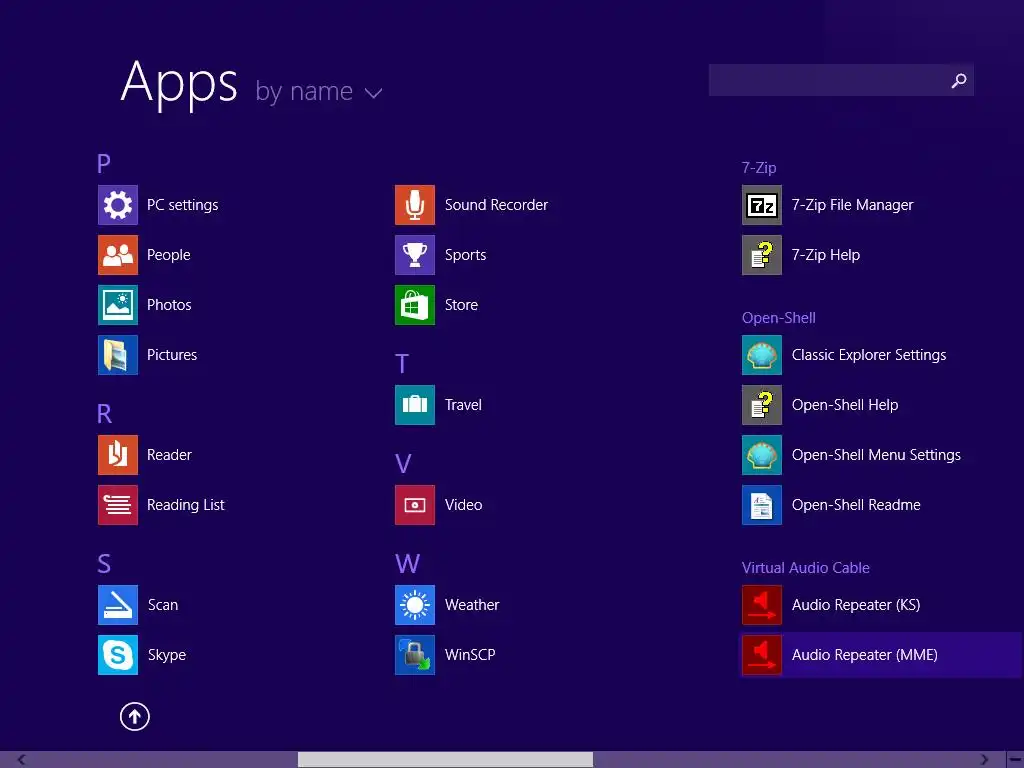This screenshot has height=768, width=1024.
Task: Launch the Audio Repeater (KS) icon
Action: (x=761, y=605)
